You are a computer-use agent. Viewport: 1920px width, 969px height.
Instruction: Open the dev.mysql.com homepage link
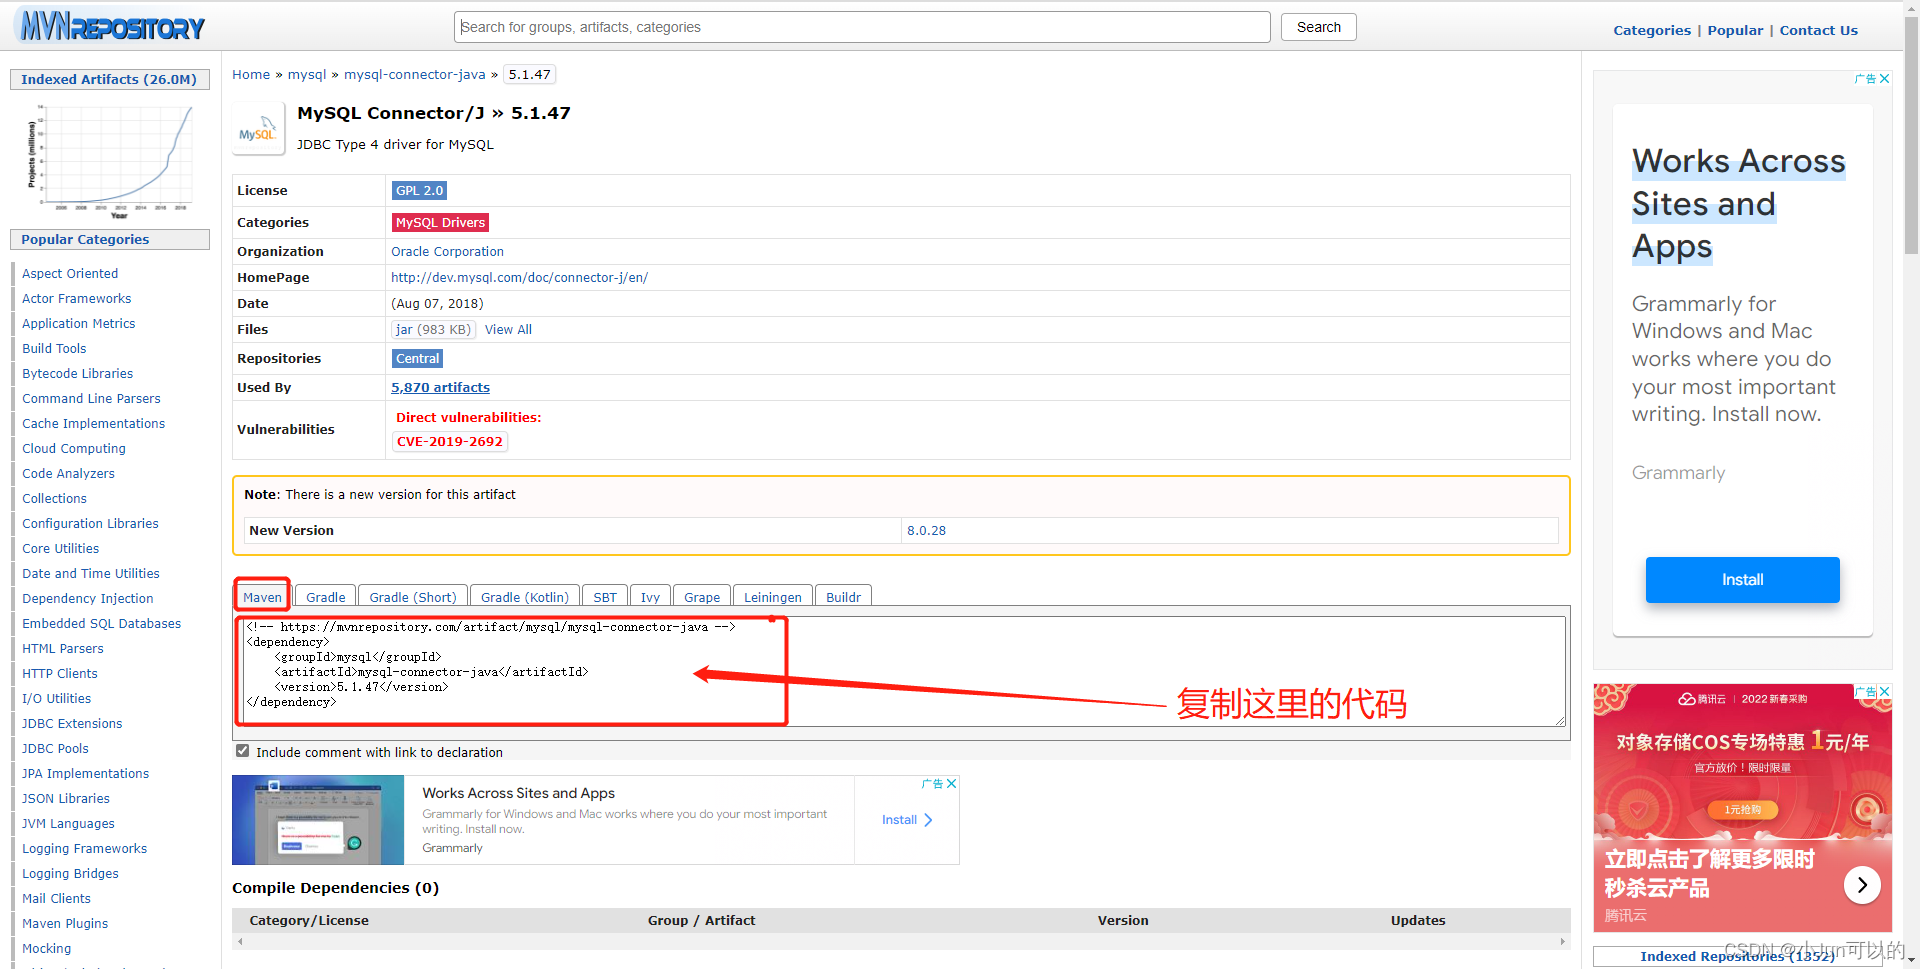(519, 278)
